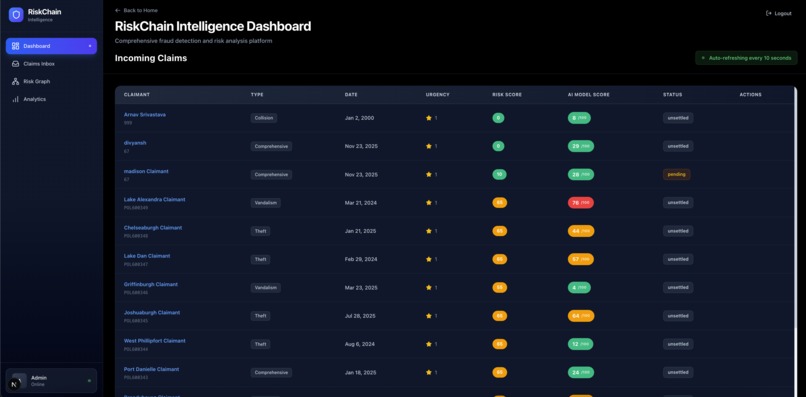The width and height of the screenshot is (806, 397).
Task: Open the Griffinburgh Claimant link
Action: (151, 284)
